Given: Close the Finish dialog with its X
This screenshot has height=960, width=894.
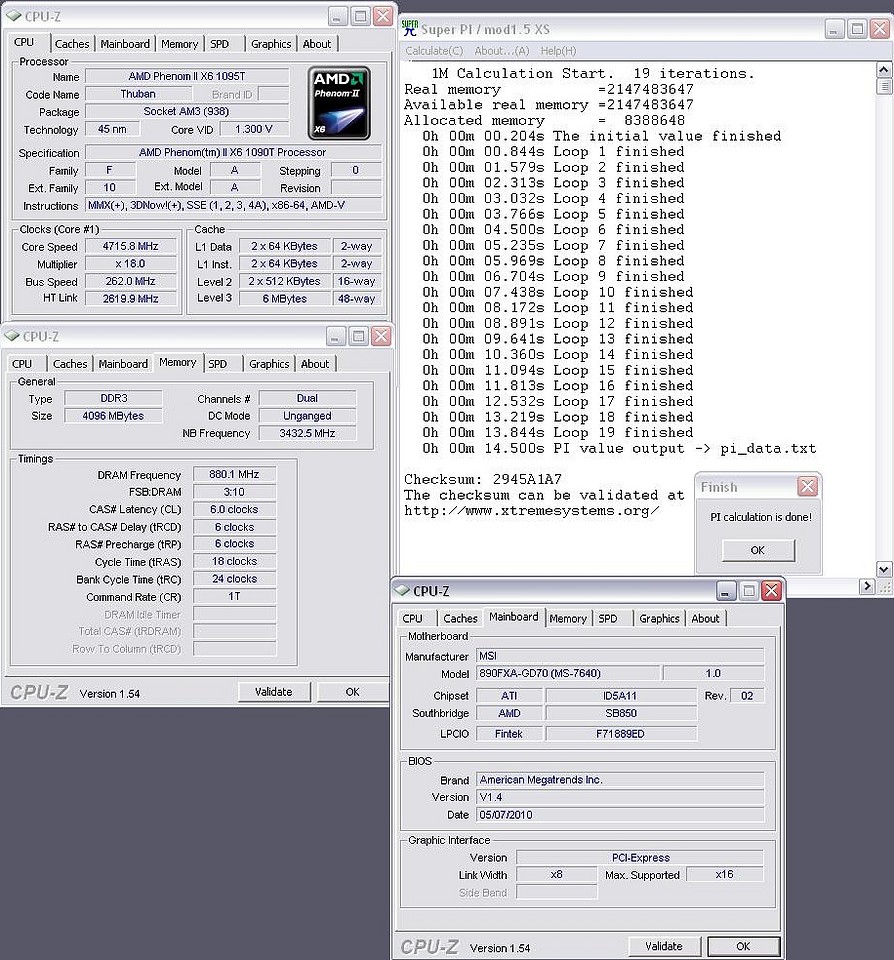Looking at the screenshot, I should [x=807, y=487].
